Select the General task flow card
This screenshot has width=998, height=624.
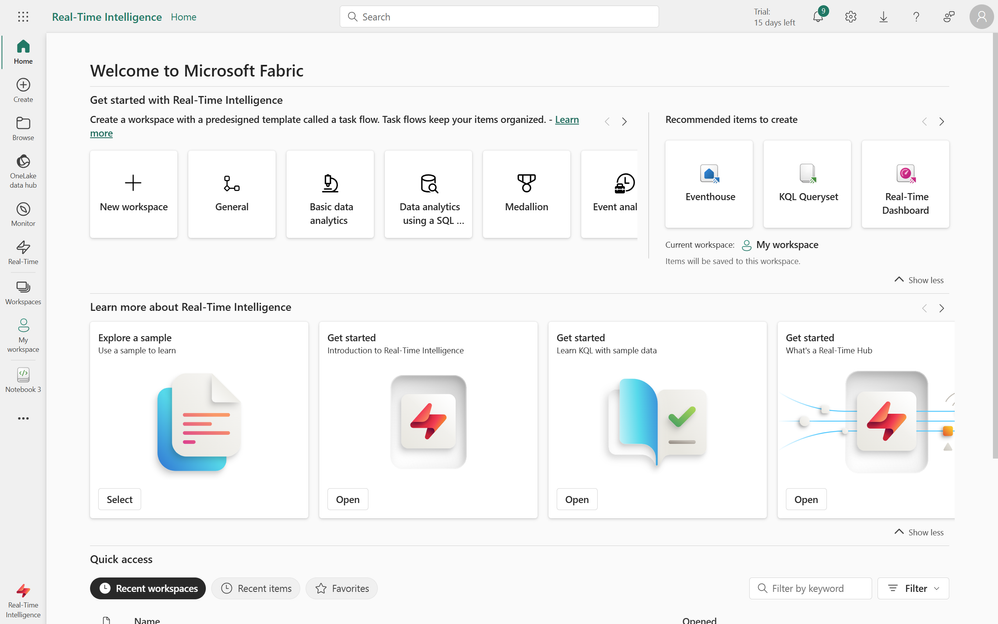pyautogui.click(x=232, y=194)
